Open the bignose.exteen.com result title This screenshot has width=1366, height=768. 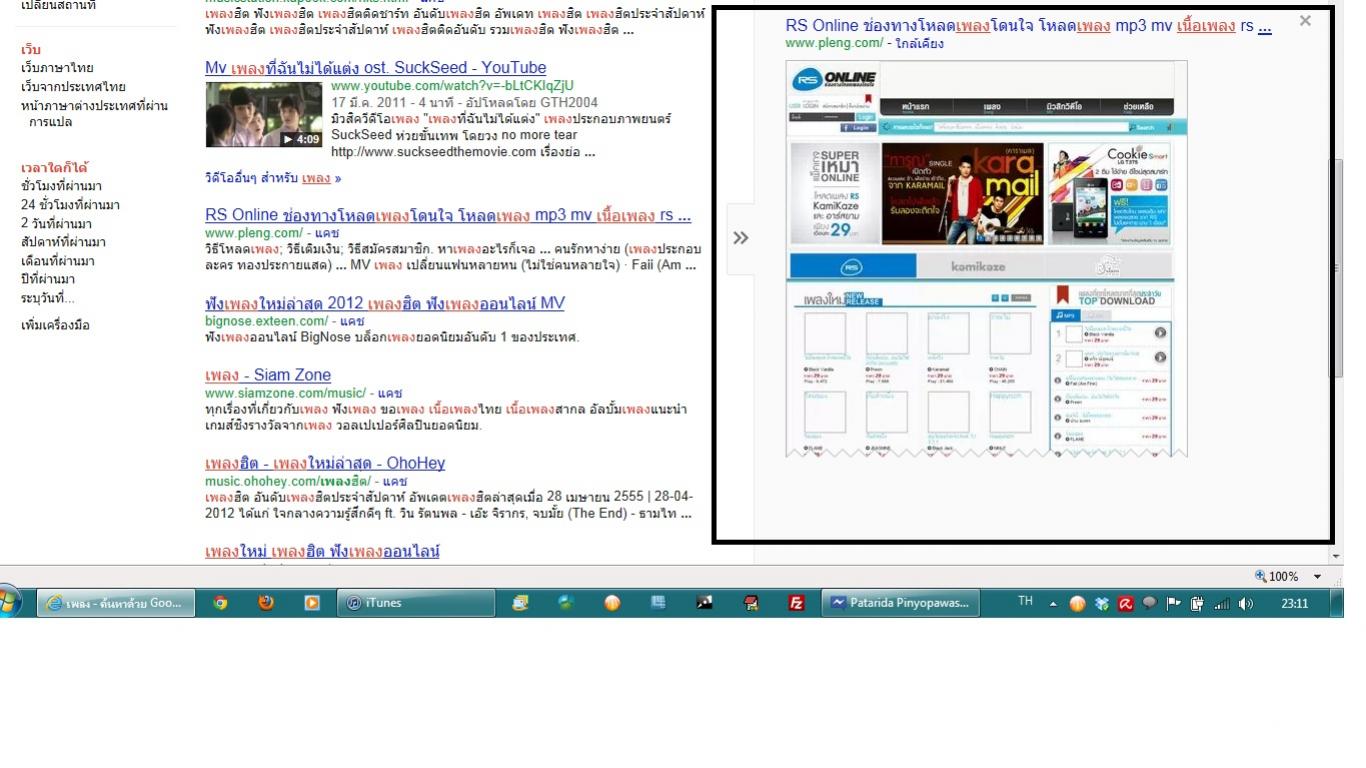[x=385, y=303]
